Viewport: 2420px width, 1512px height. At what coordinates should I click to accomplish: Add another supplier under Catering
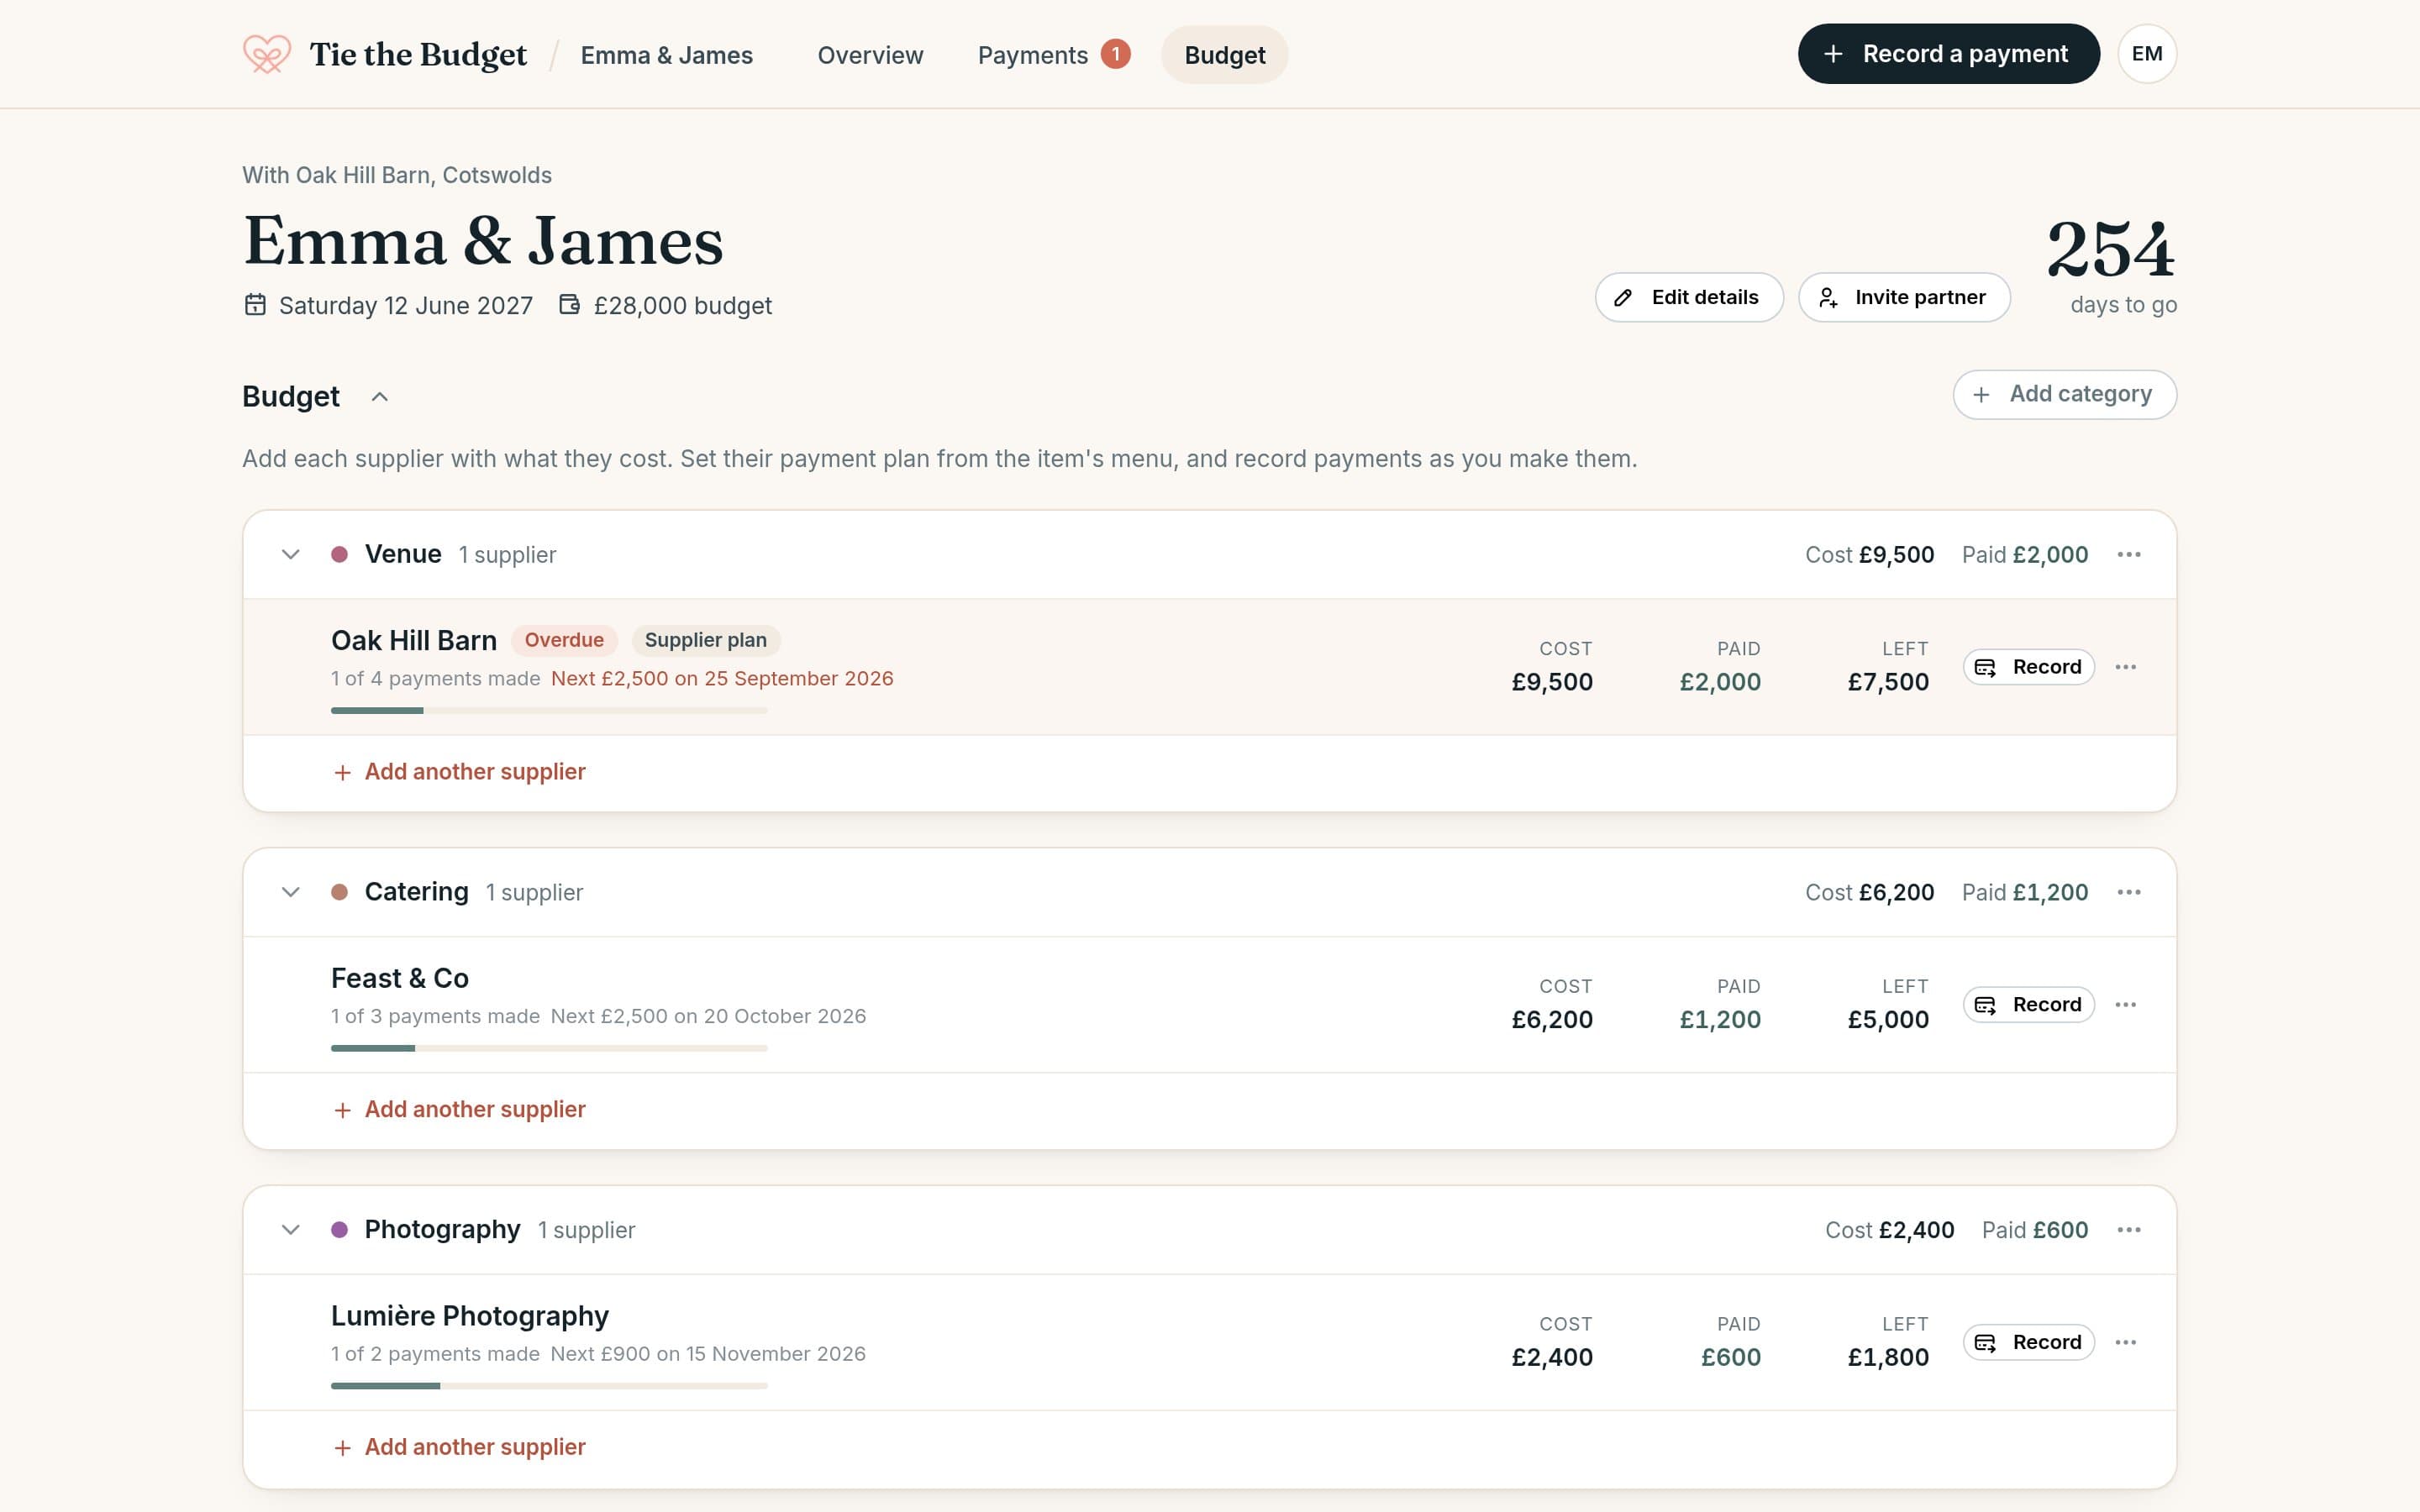point(460,1110)
